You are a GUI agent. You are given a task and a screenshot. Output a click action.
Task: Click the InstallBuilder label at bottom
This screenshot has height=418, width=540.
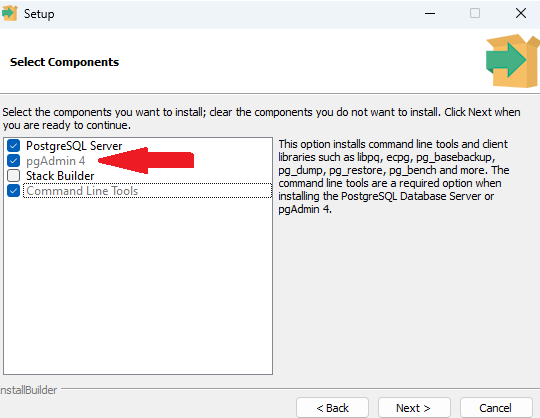[29, 390]
